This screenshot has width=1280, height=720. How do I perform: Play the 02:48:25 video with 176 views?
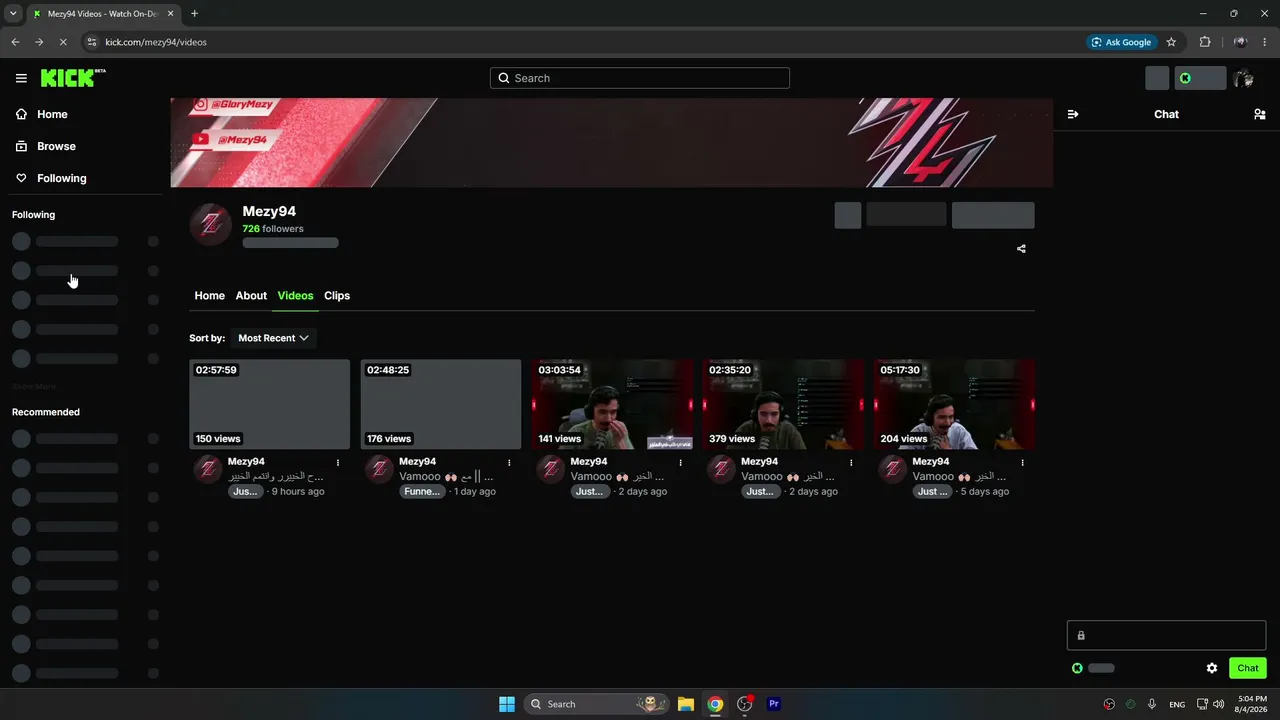pos(441,404)
